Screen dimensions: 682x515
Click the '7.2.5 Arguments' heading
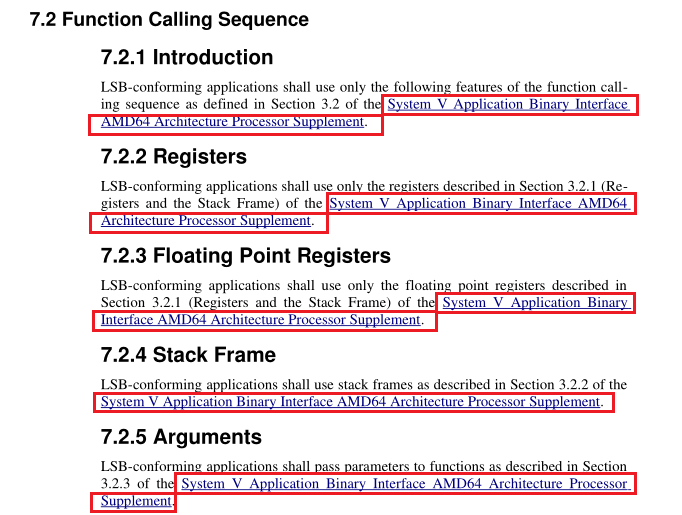point(181,438)
